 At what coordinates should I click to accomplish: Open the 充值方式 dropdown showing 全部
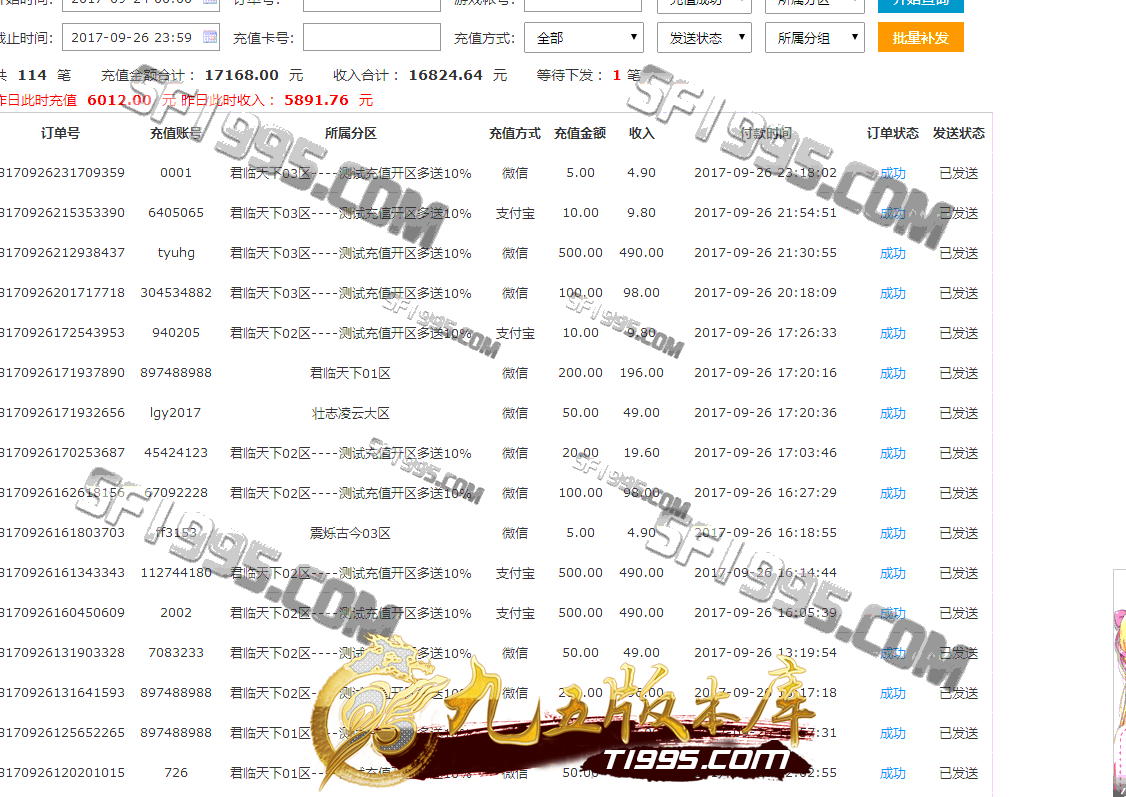click(584, 37)
